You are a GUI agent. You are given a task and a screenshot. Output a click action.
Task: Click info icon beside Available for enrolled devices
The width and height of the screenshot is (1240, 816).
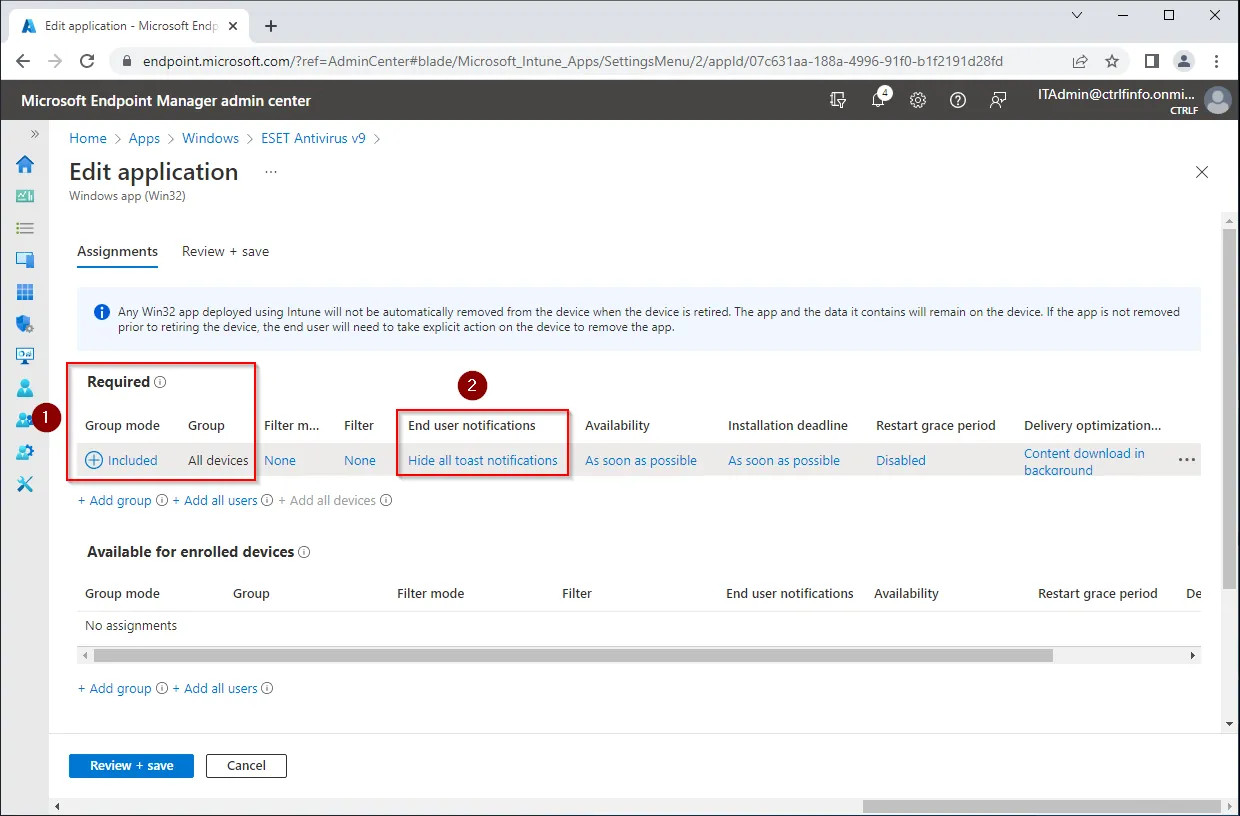tap(304, 552)
